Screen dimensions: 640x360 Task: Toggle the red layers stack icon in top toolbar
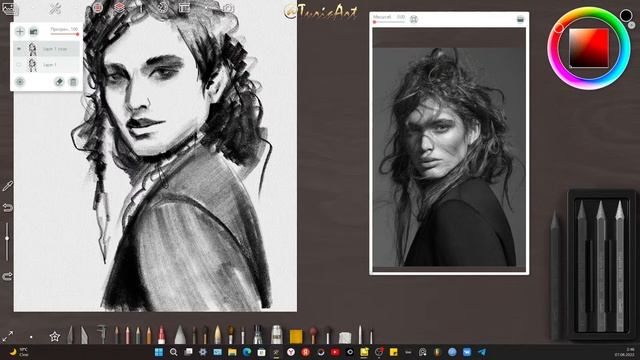tap(119, 7)
